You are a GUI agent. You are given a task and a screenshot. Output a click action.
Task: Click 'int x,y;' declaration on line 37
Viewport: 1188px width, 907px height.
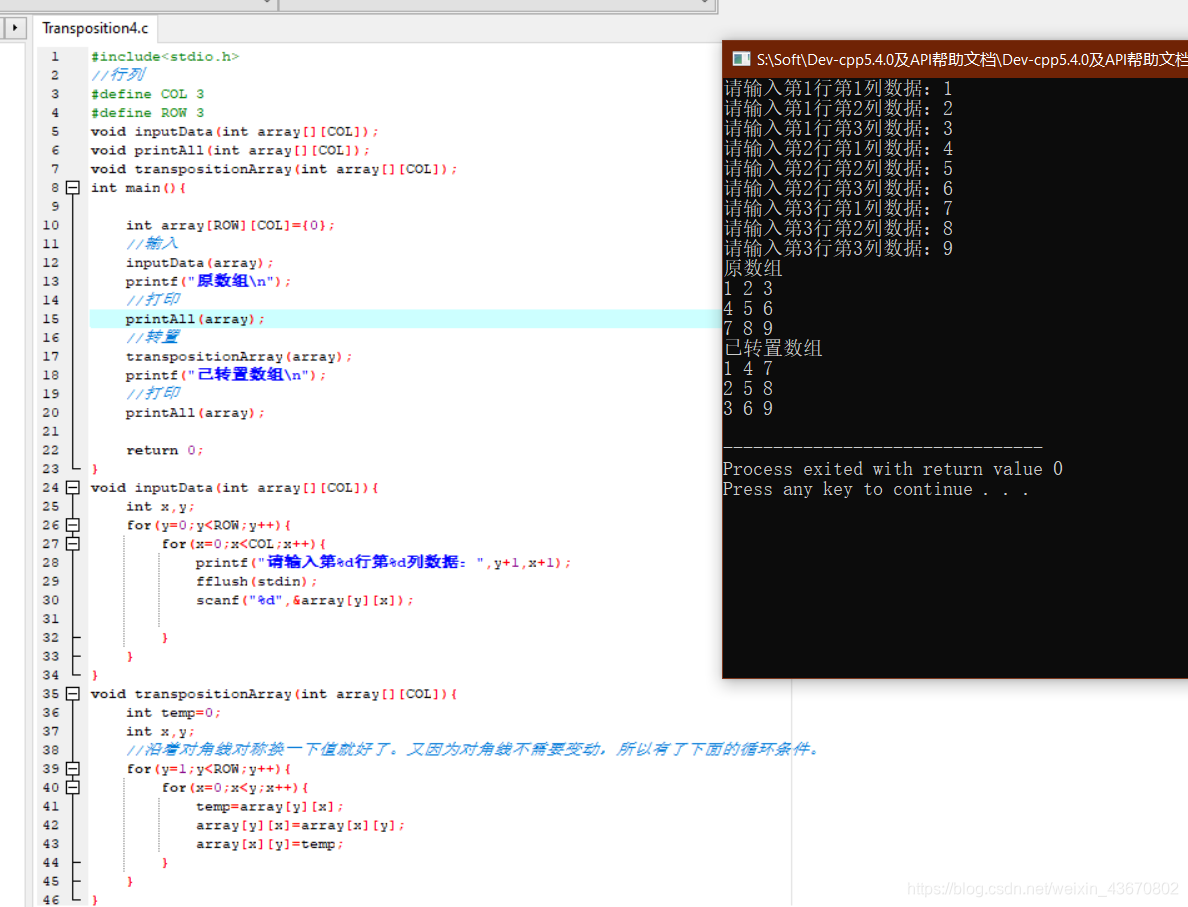[x=160, y=731]
